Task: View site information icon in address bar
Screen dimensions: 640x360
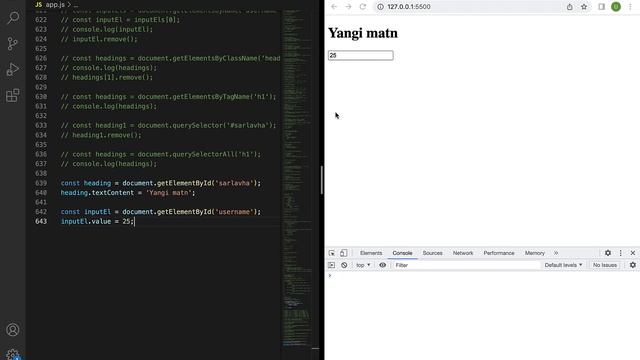Action: [380, 7]
